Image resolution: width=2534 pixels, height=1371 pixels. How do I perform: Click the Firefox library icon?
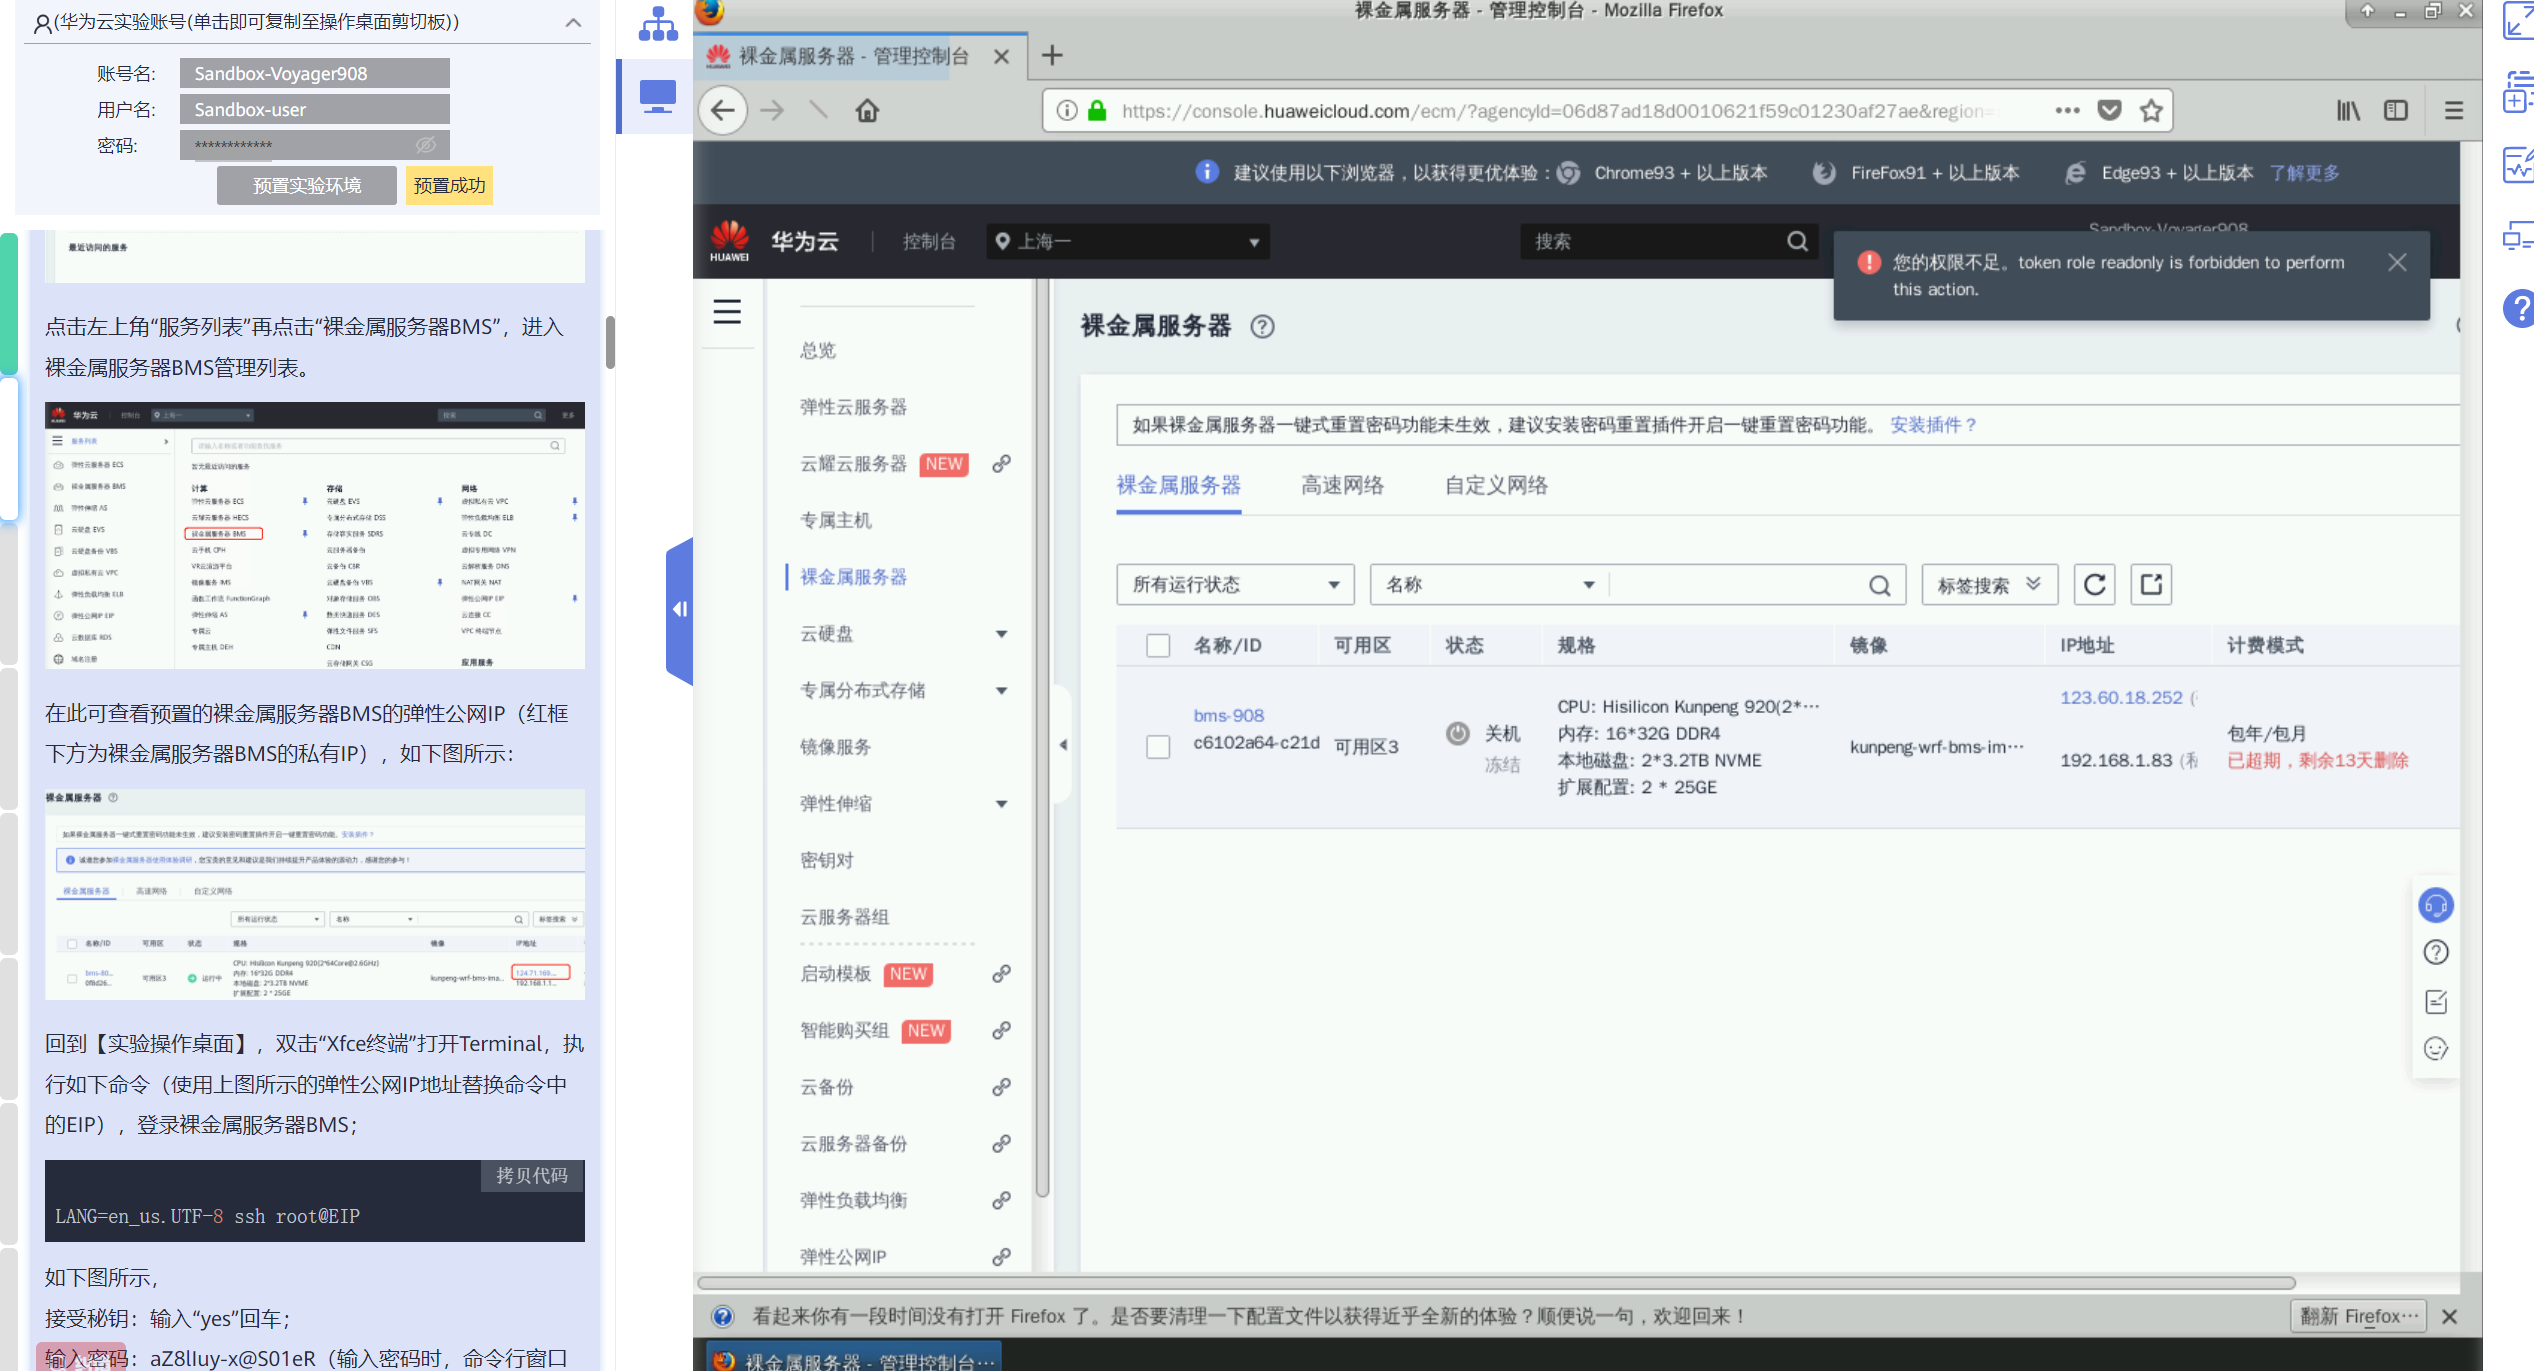2348,110
